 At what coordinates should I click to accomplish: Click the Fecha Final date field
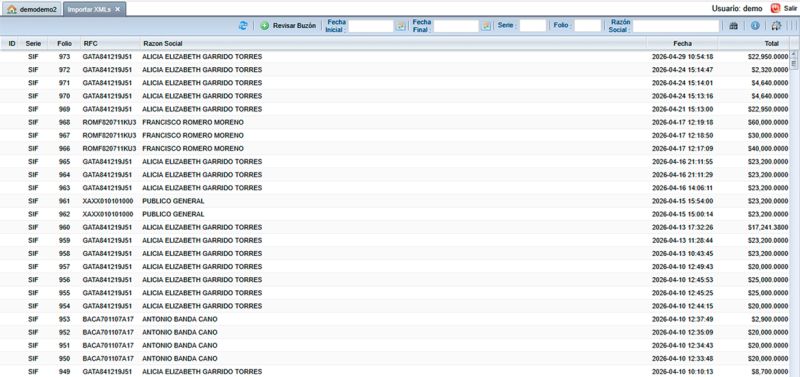pyautogui.click(x=456, y=26)
